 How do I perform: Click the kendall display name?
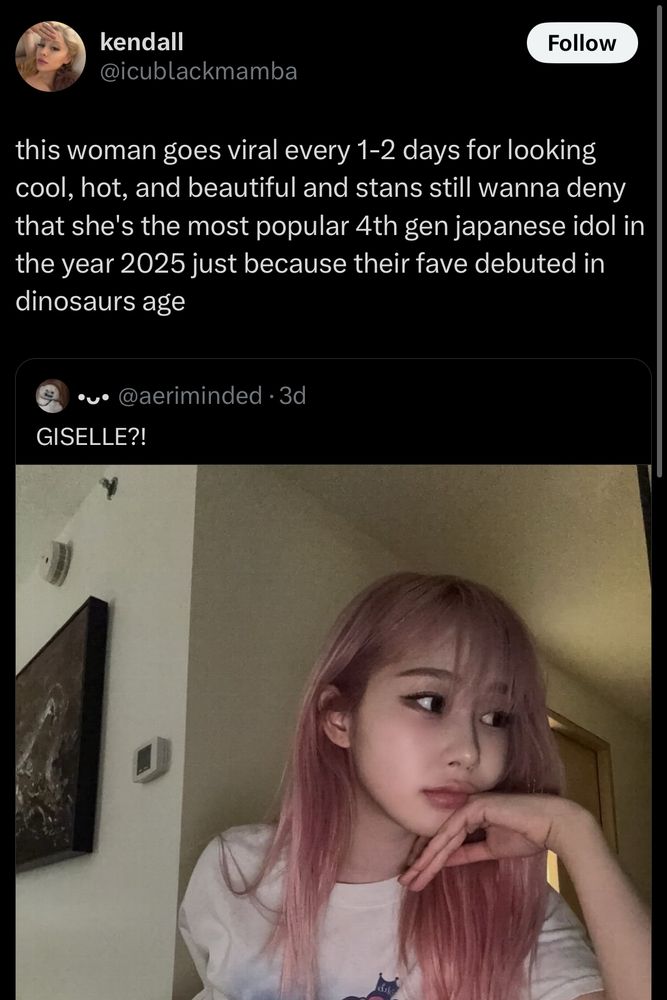point(142,41)
